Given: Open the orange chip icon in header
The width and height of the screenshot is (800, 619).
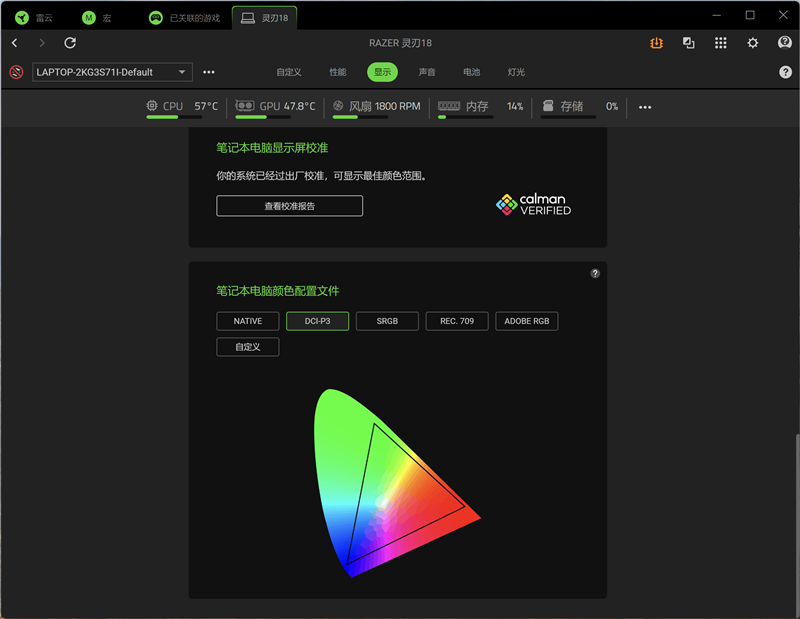Looking at the screenshot, I should (x=656, y=43).
